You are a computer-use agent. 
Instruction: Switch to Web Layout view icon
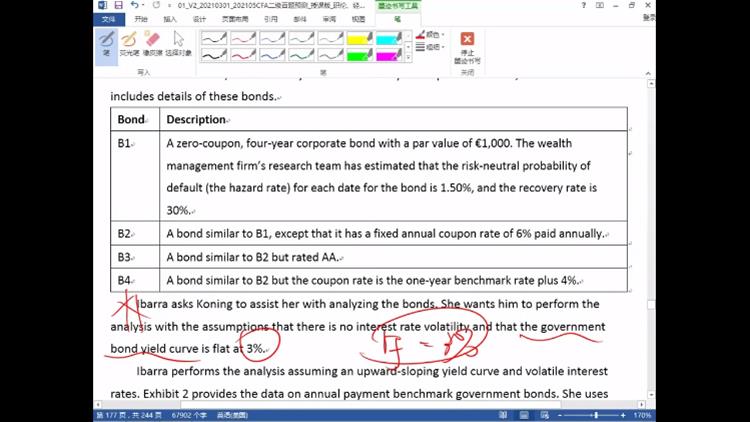pyautogui.click(x=545, y=415)
